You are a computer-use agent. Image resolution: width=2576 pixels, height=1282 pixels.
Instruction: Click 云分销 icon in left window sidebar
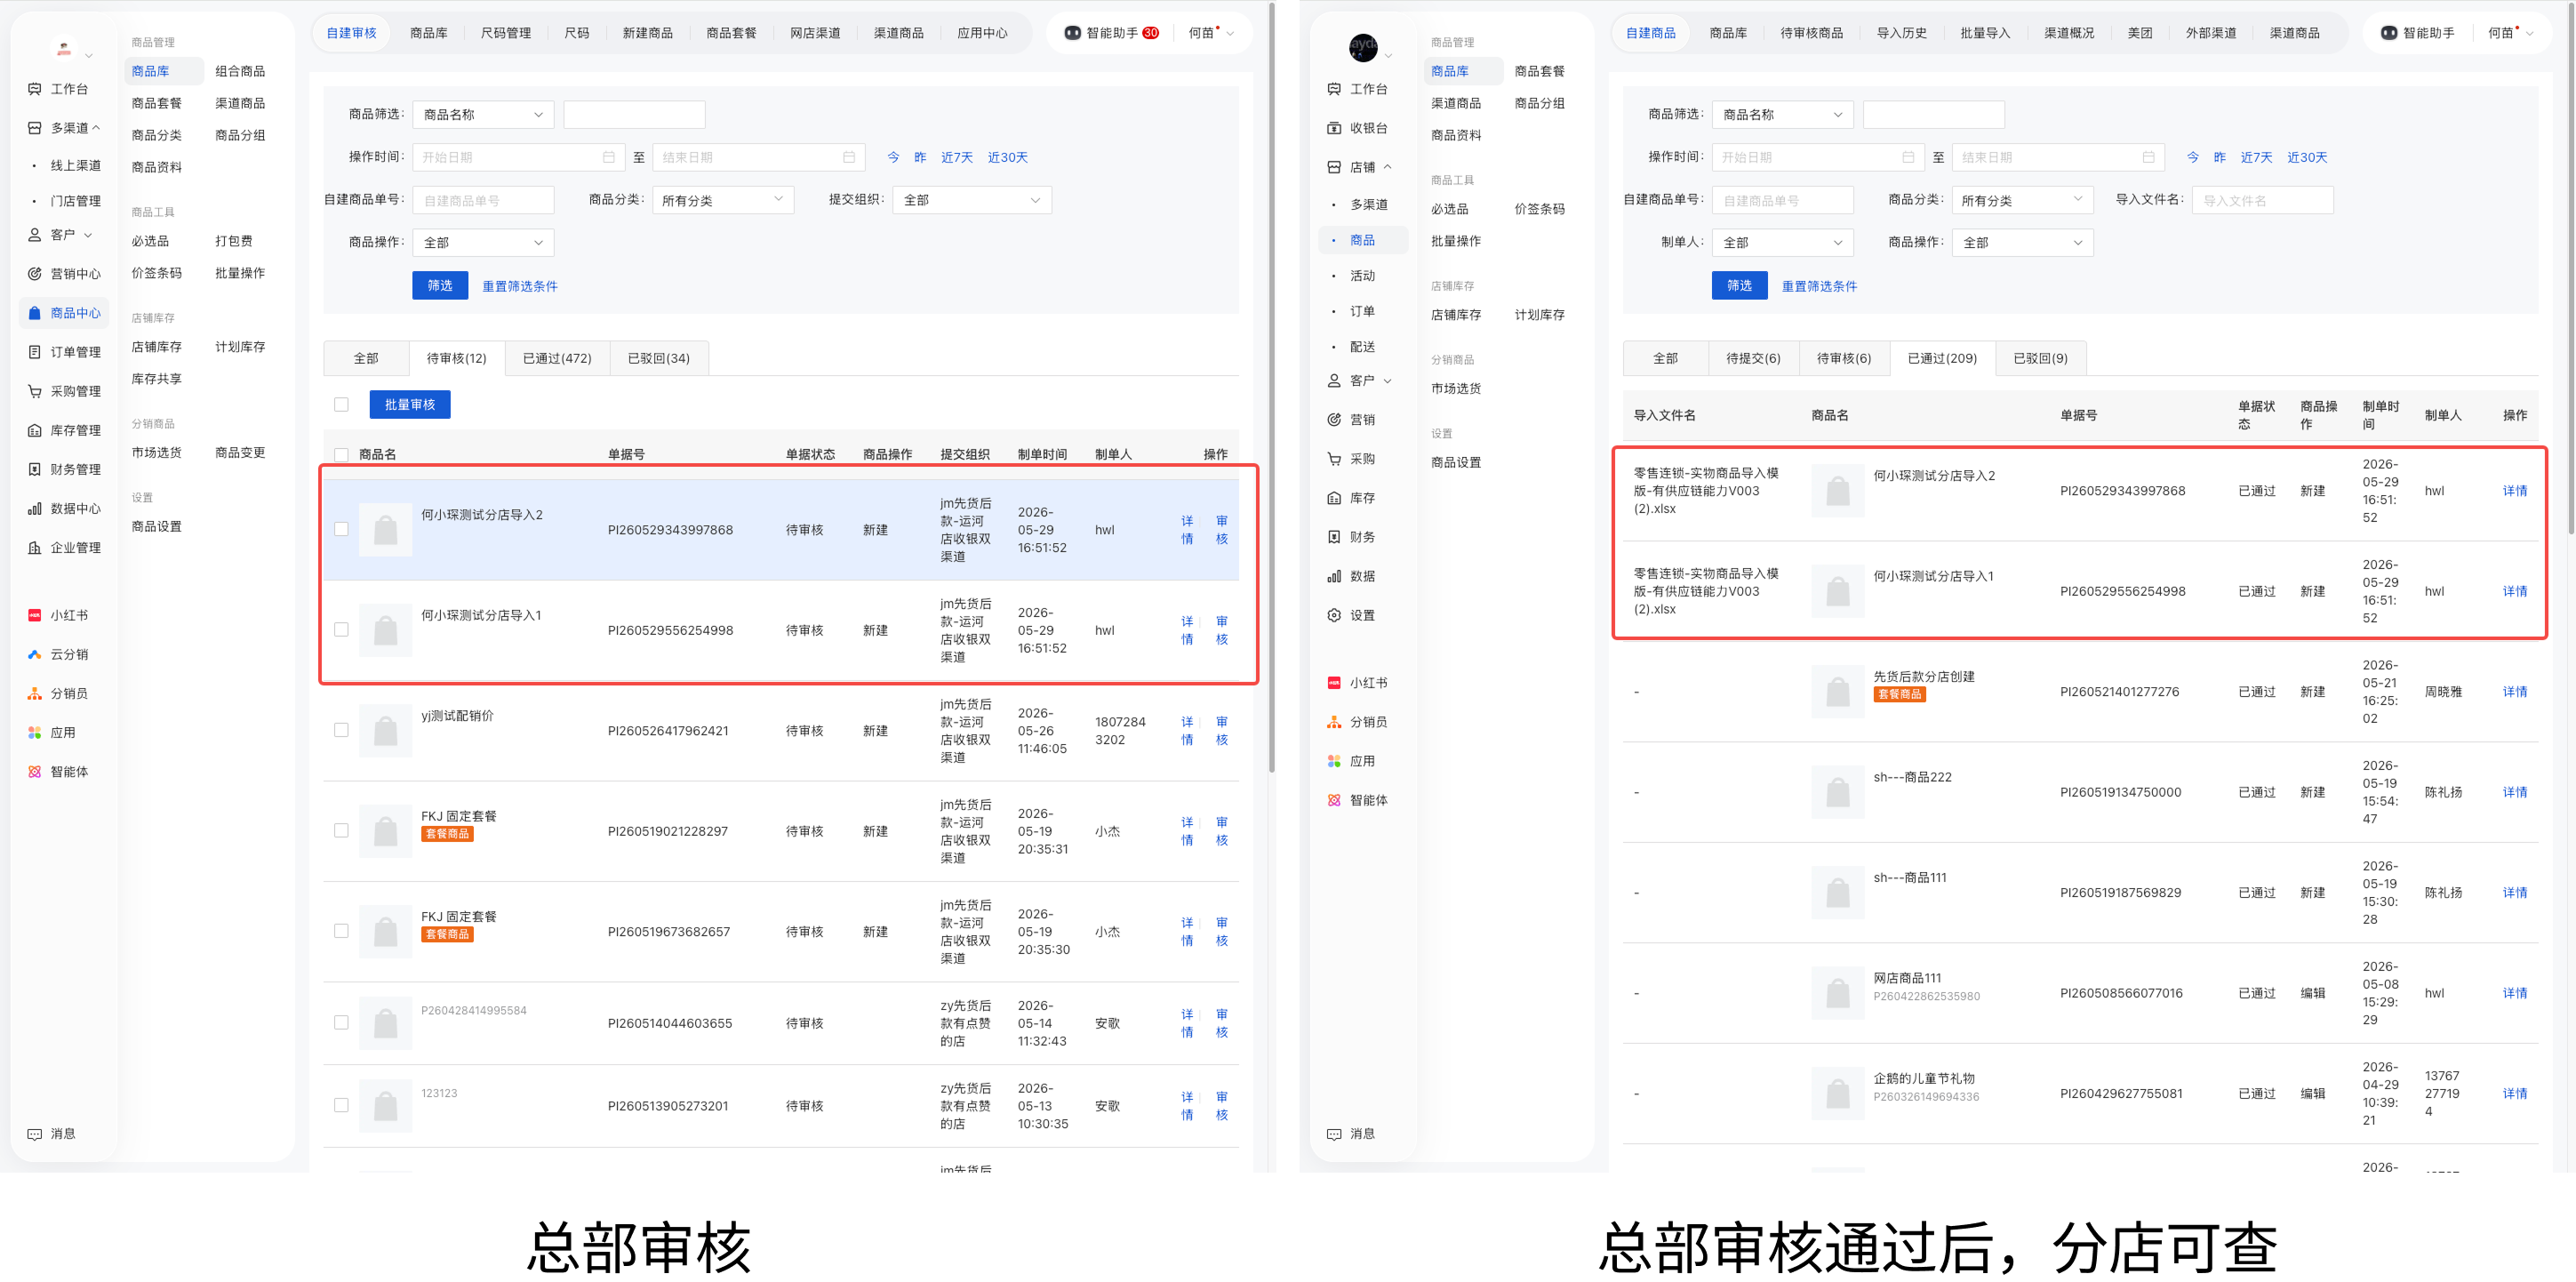pos(34,654)
